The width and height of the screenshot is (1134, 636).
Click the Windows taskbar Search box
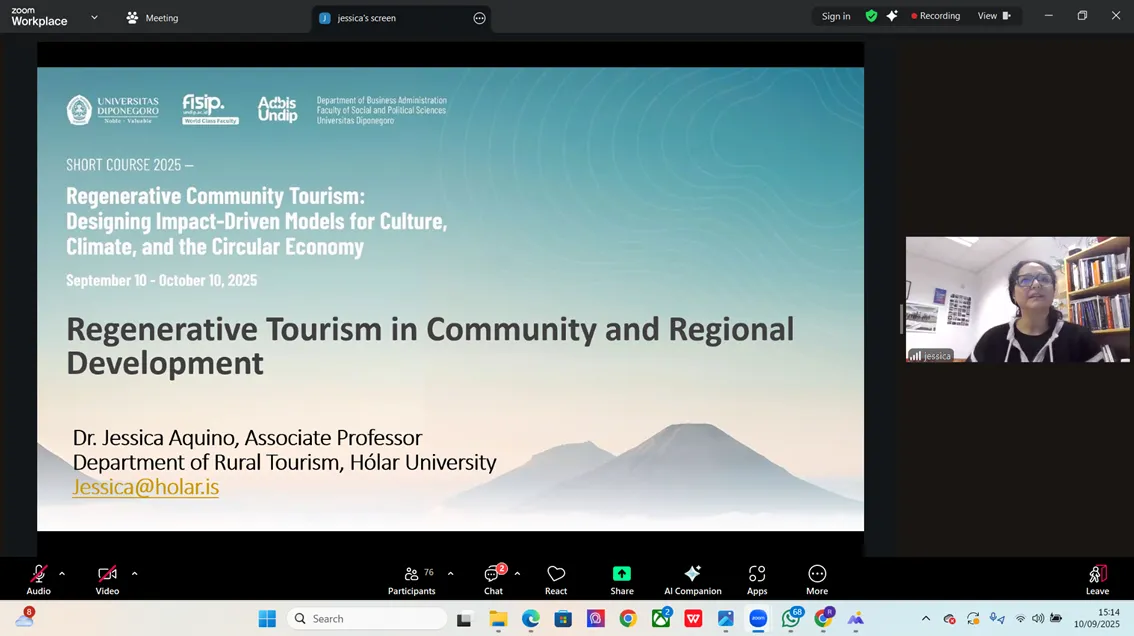tap(367, 619)
